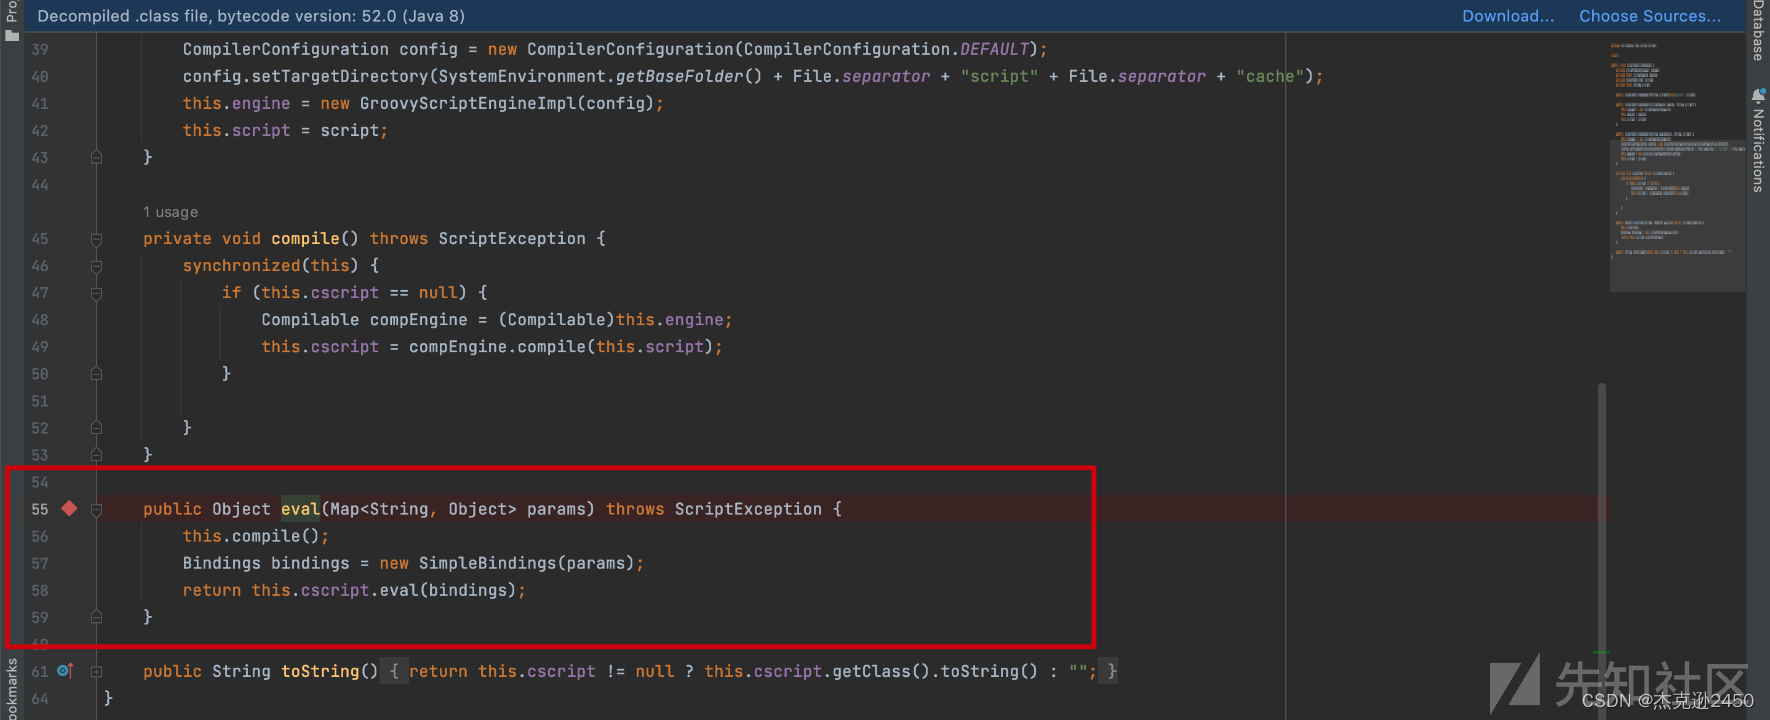1770x720 pixels.
Task: Click the fold end marker on line 52
Action: (96, 427)
